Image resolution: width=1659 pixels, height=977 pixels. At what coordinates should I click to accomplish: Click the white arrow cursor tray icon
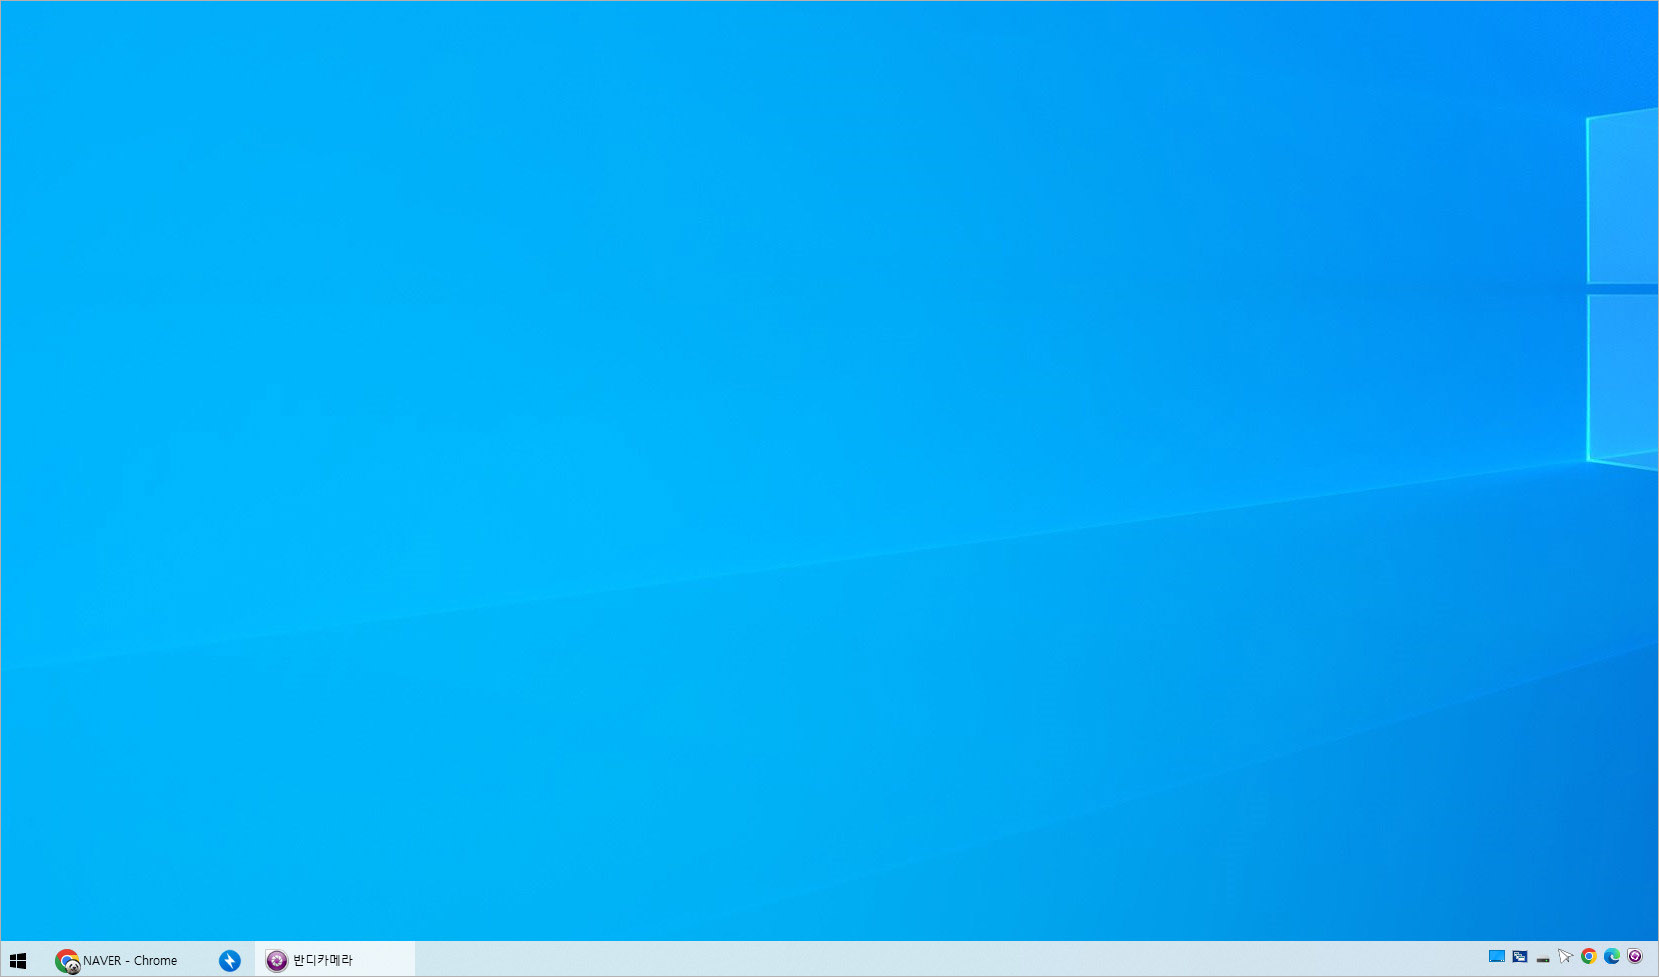coord(1566,957)
